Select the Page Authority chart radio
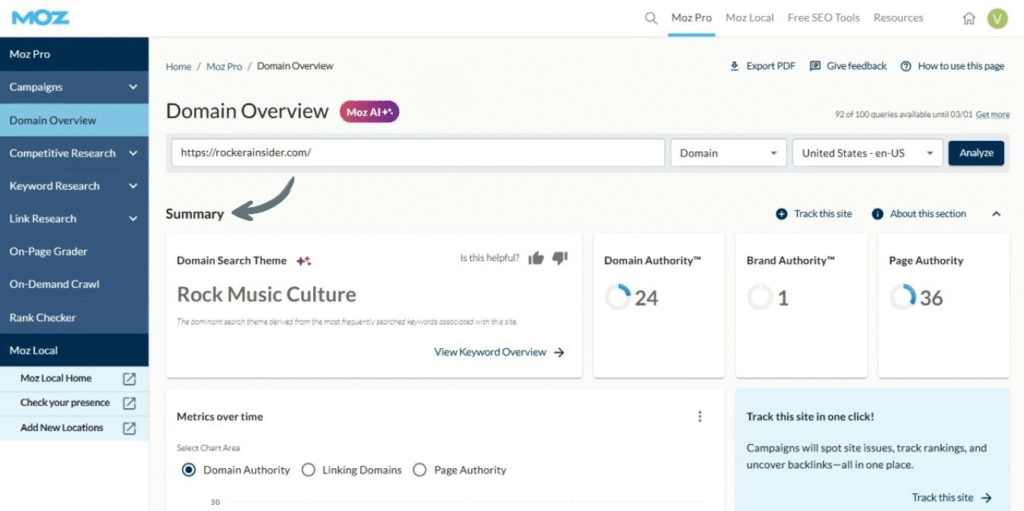This screenshot has width=1024, height=511. point(420,470)
